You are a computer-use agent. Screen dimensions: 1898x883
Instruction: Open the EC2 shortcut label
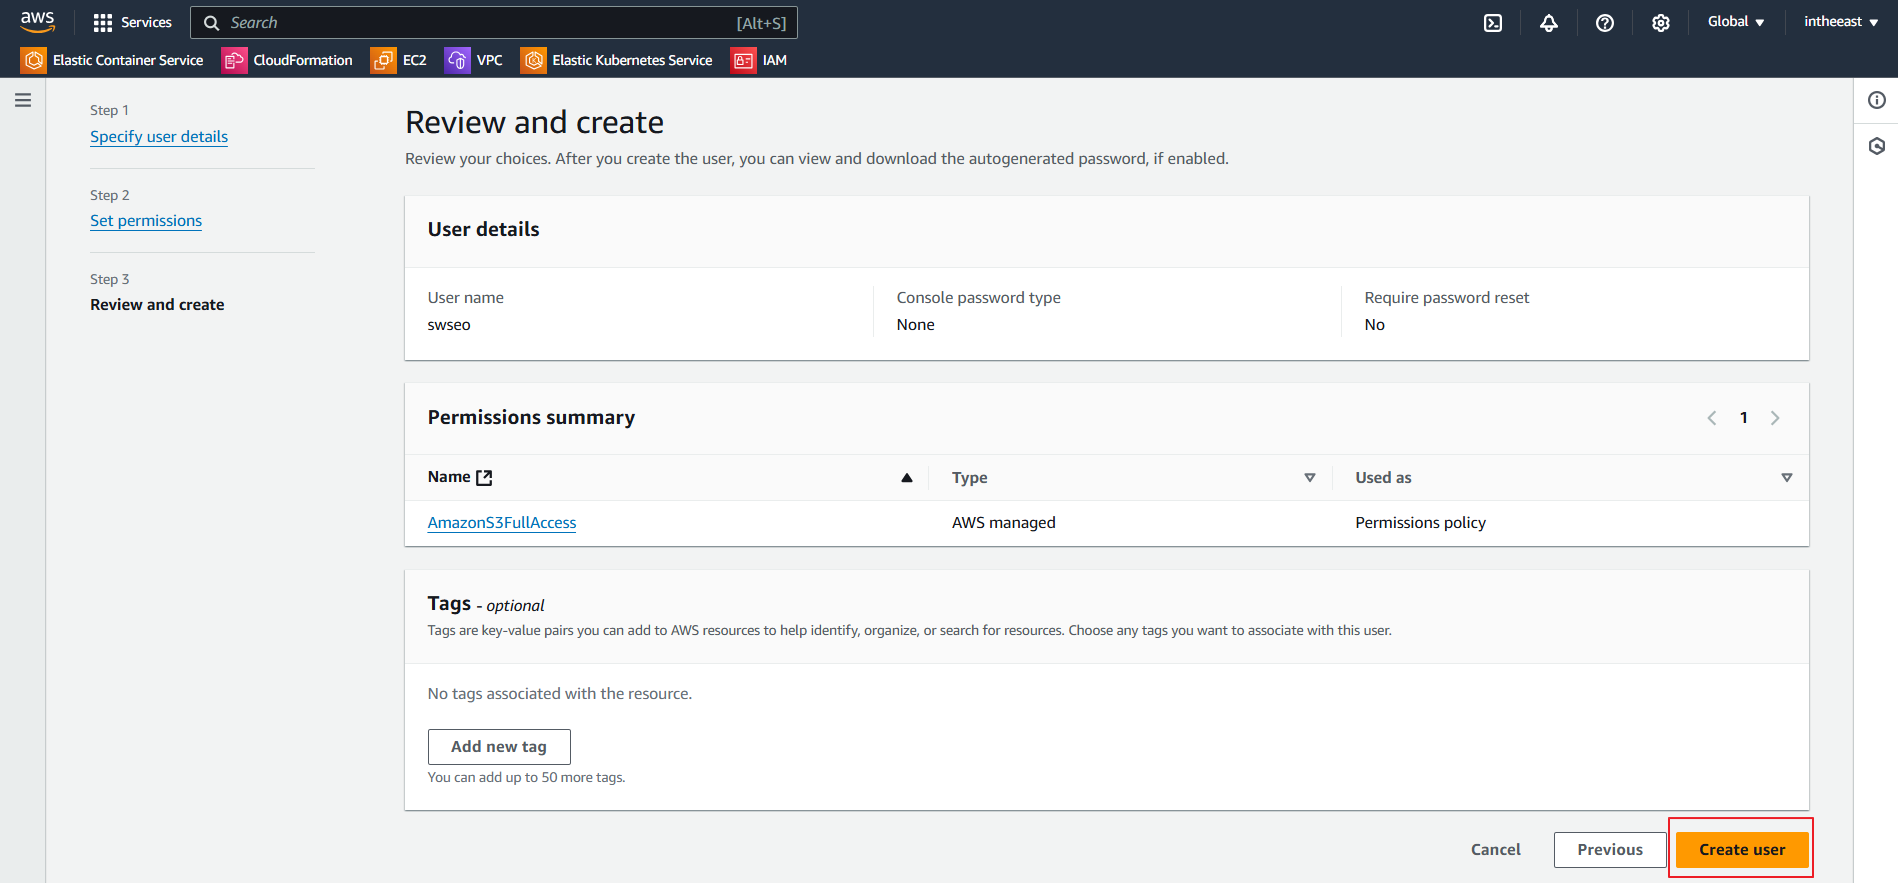coord(414,60)
